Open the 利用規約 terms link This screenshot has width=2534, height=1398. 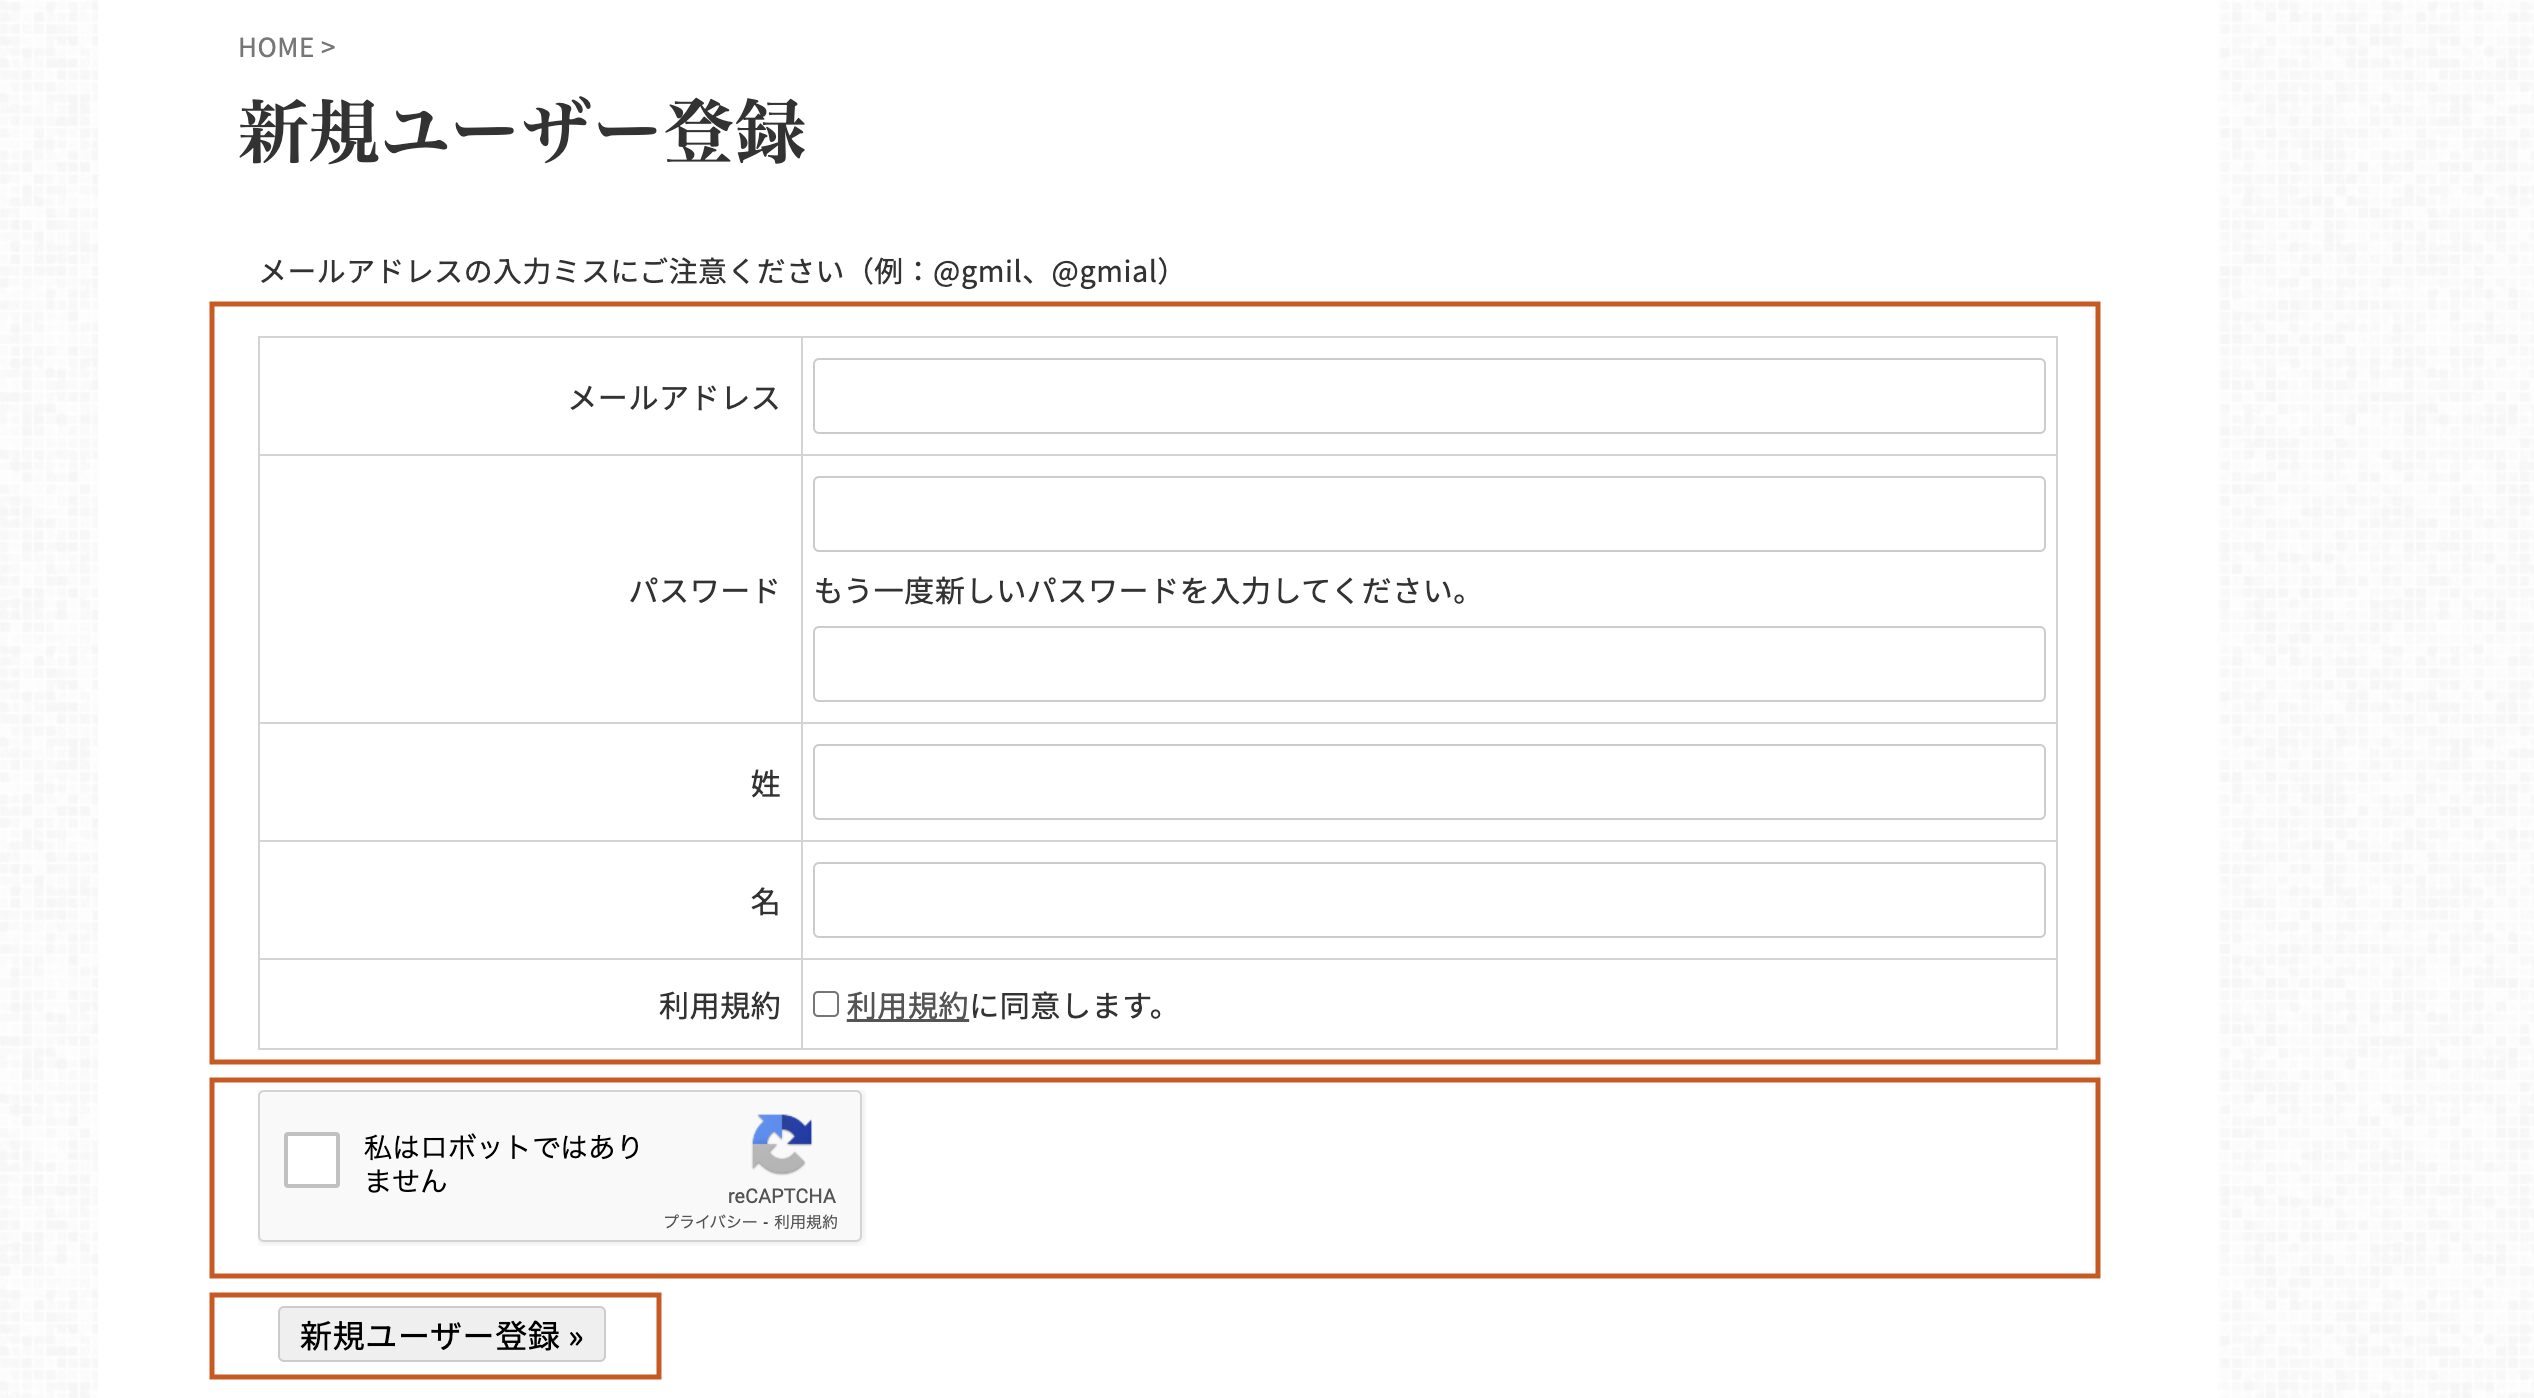[x=907, y=1006]
